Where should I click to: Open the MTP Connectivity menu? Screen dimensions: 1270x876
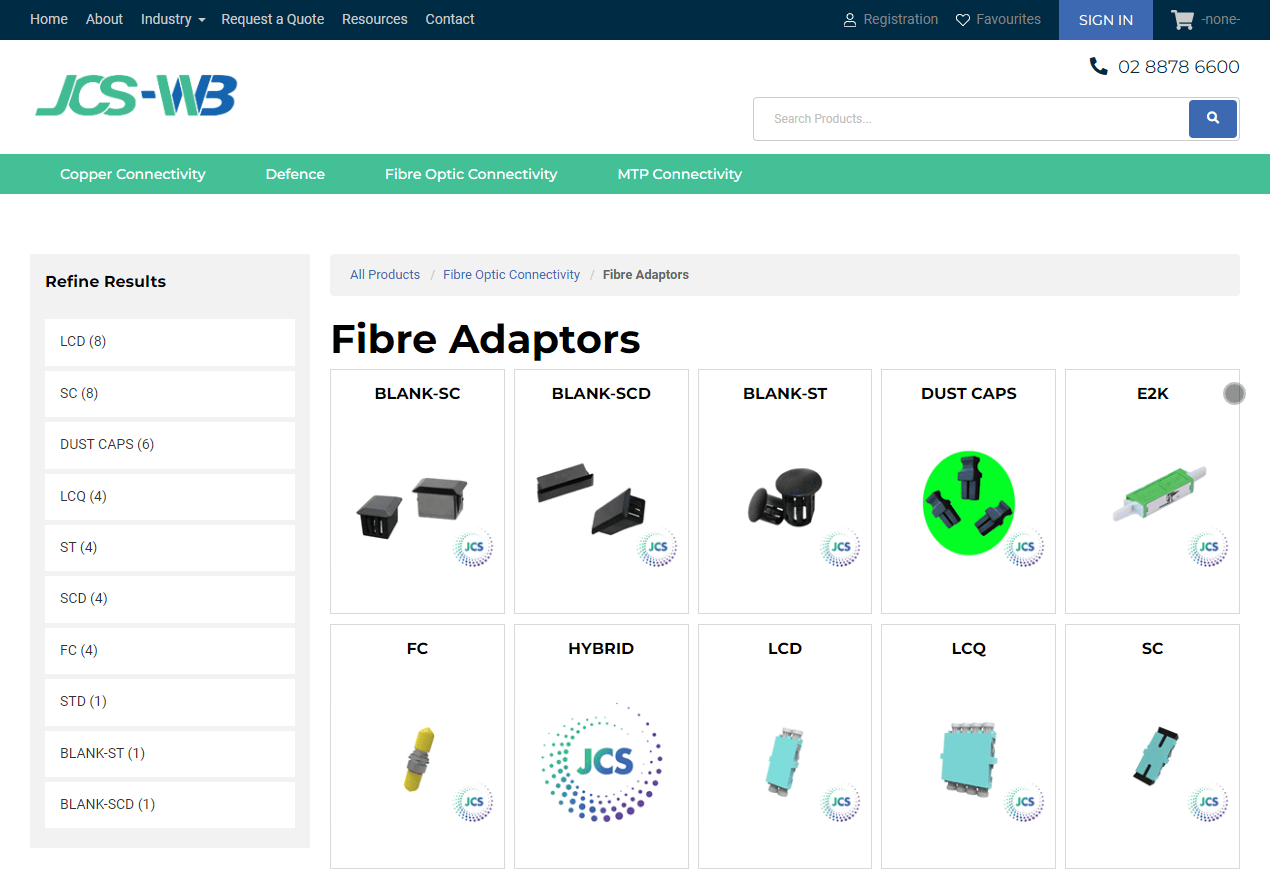[679, 174]
